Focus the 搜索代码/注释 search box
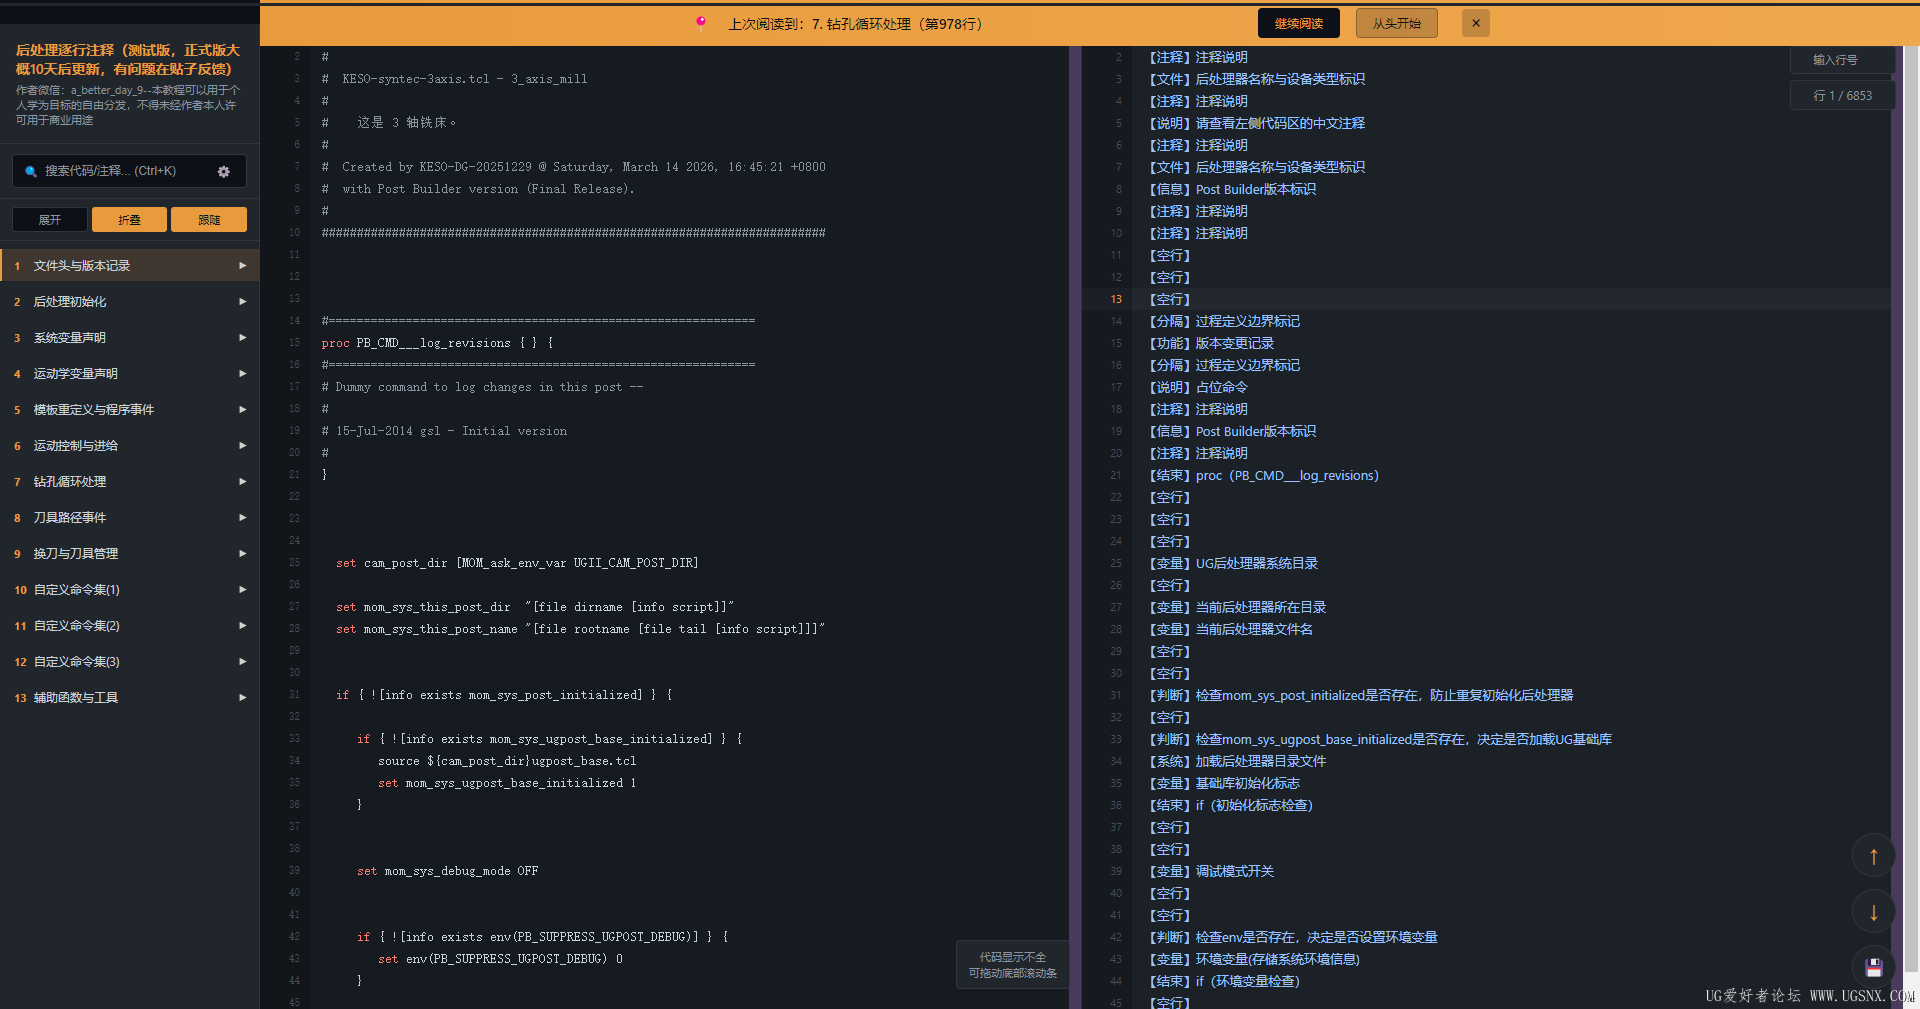The height and width of the screenshot is (1009, 1920). pos(120,172)
